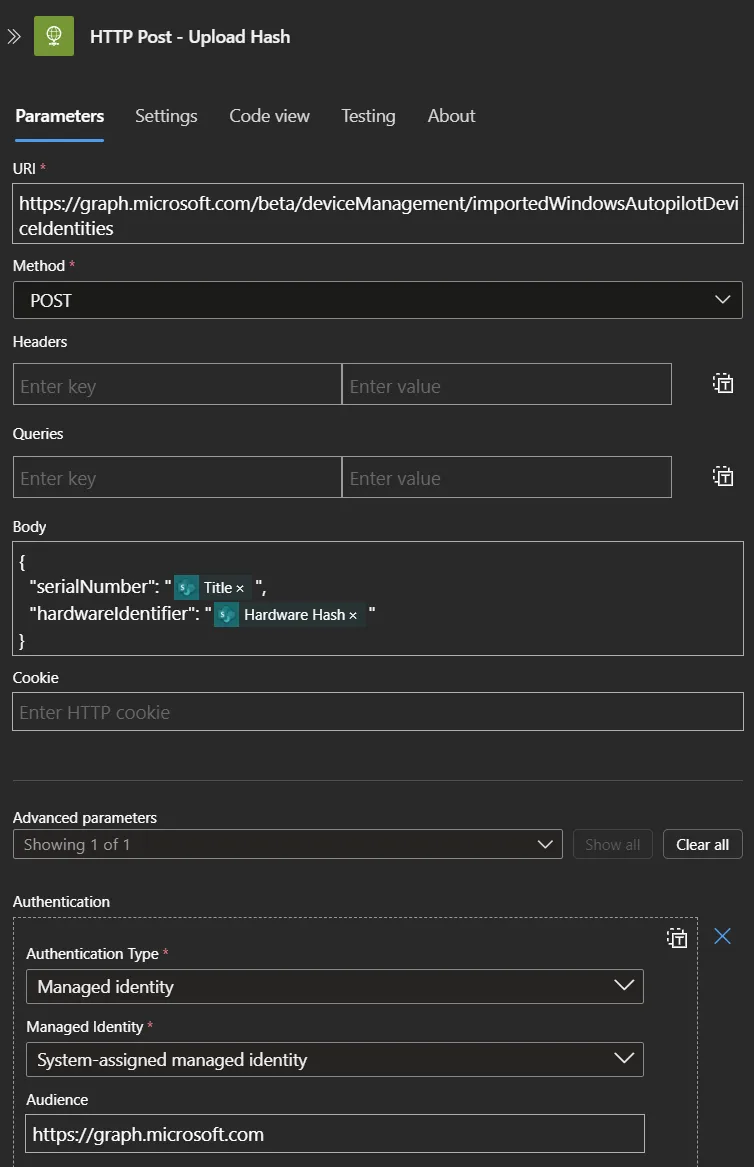Viewport: 754px width, 1167px height.
Task: Click Queries Enter key field
Action: point(177,477)
